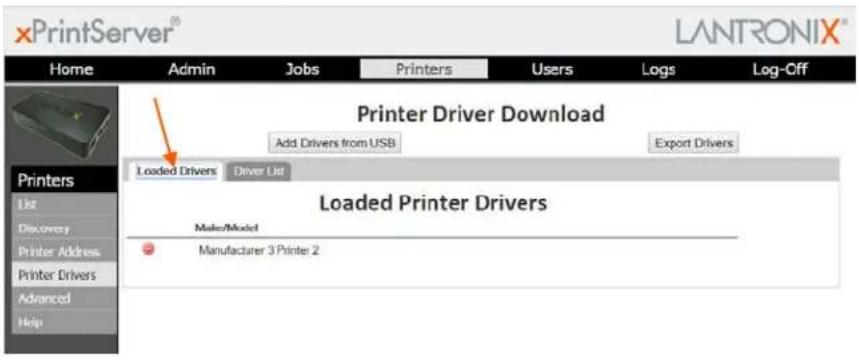Open the Logs menu
The width and height of the screenshot is (859, 360).
tap(658, 70)
